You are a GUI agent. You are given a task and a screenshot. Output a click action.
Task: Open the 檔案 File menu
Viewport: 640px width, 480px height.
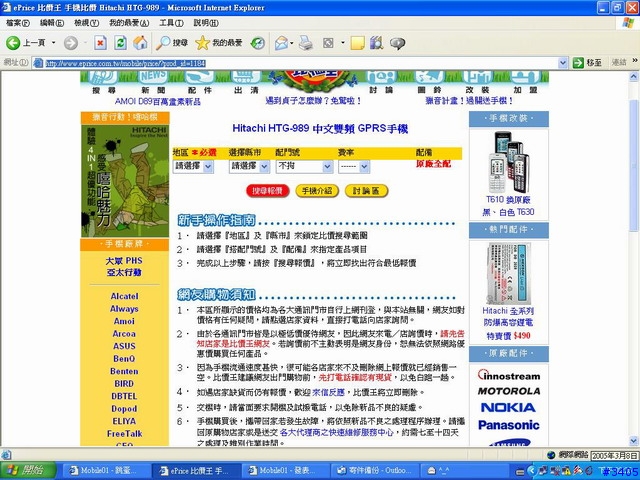18,23
